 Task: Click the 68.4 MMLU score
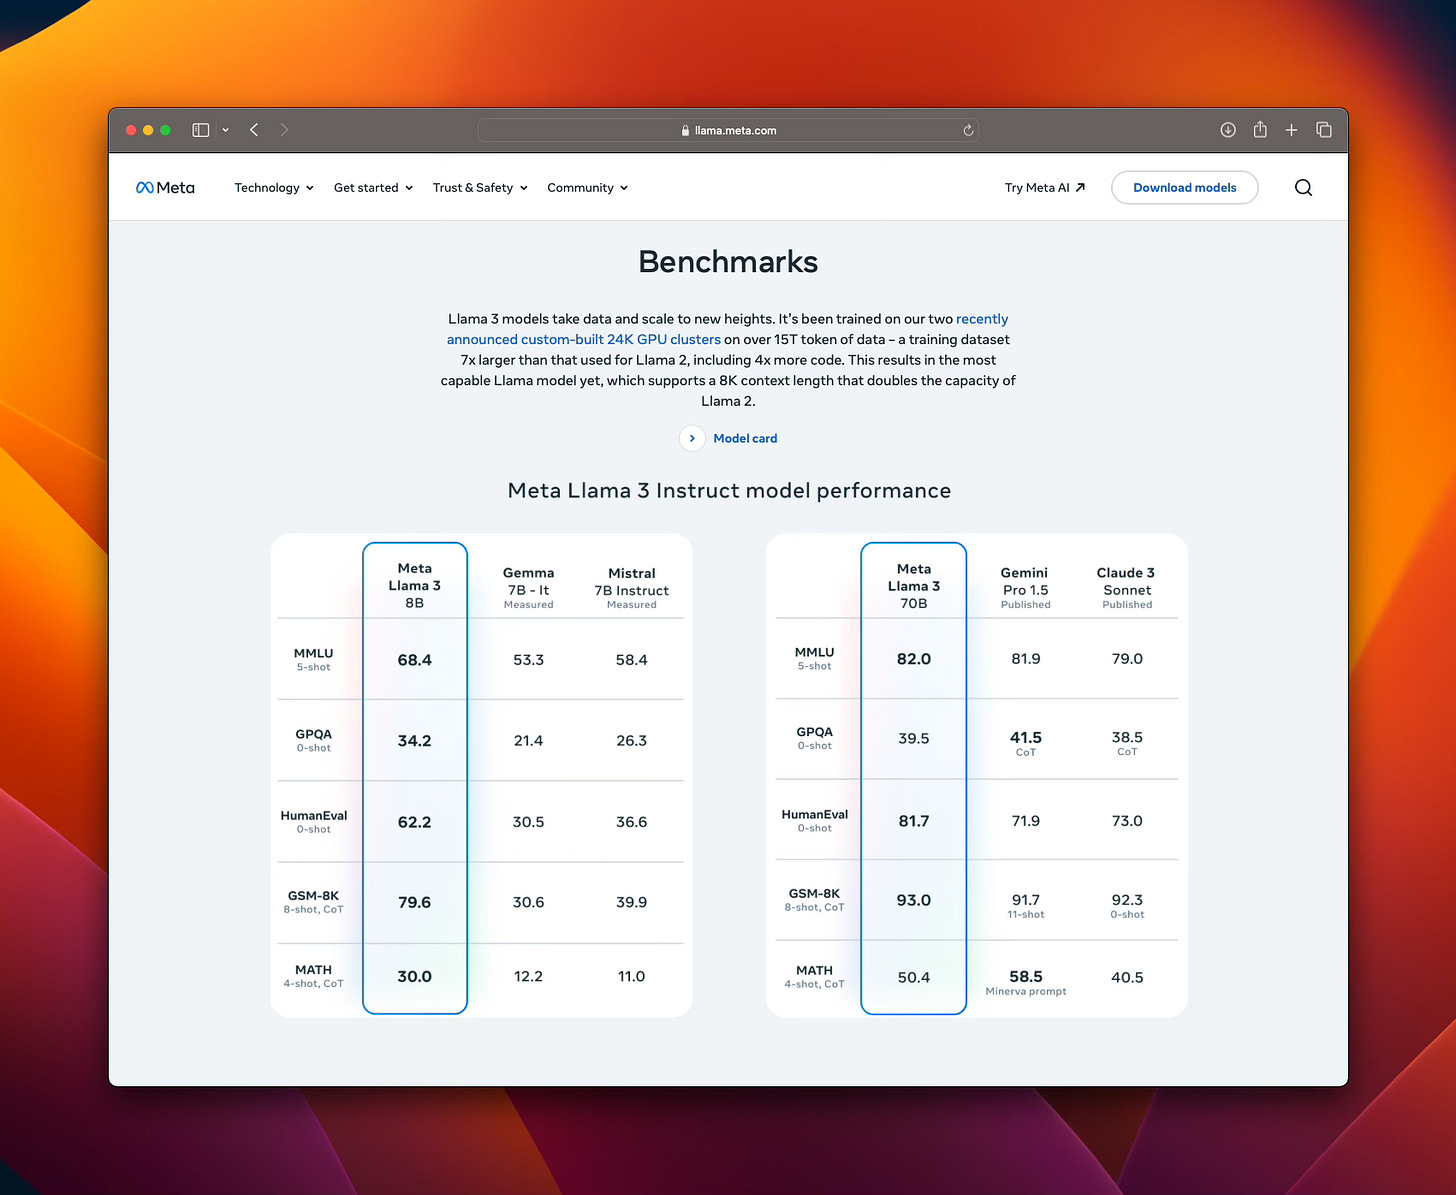[x=415, y=660]
